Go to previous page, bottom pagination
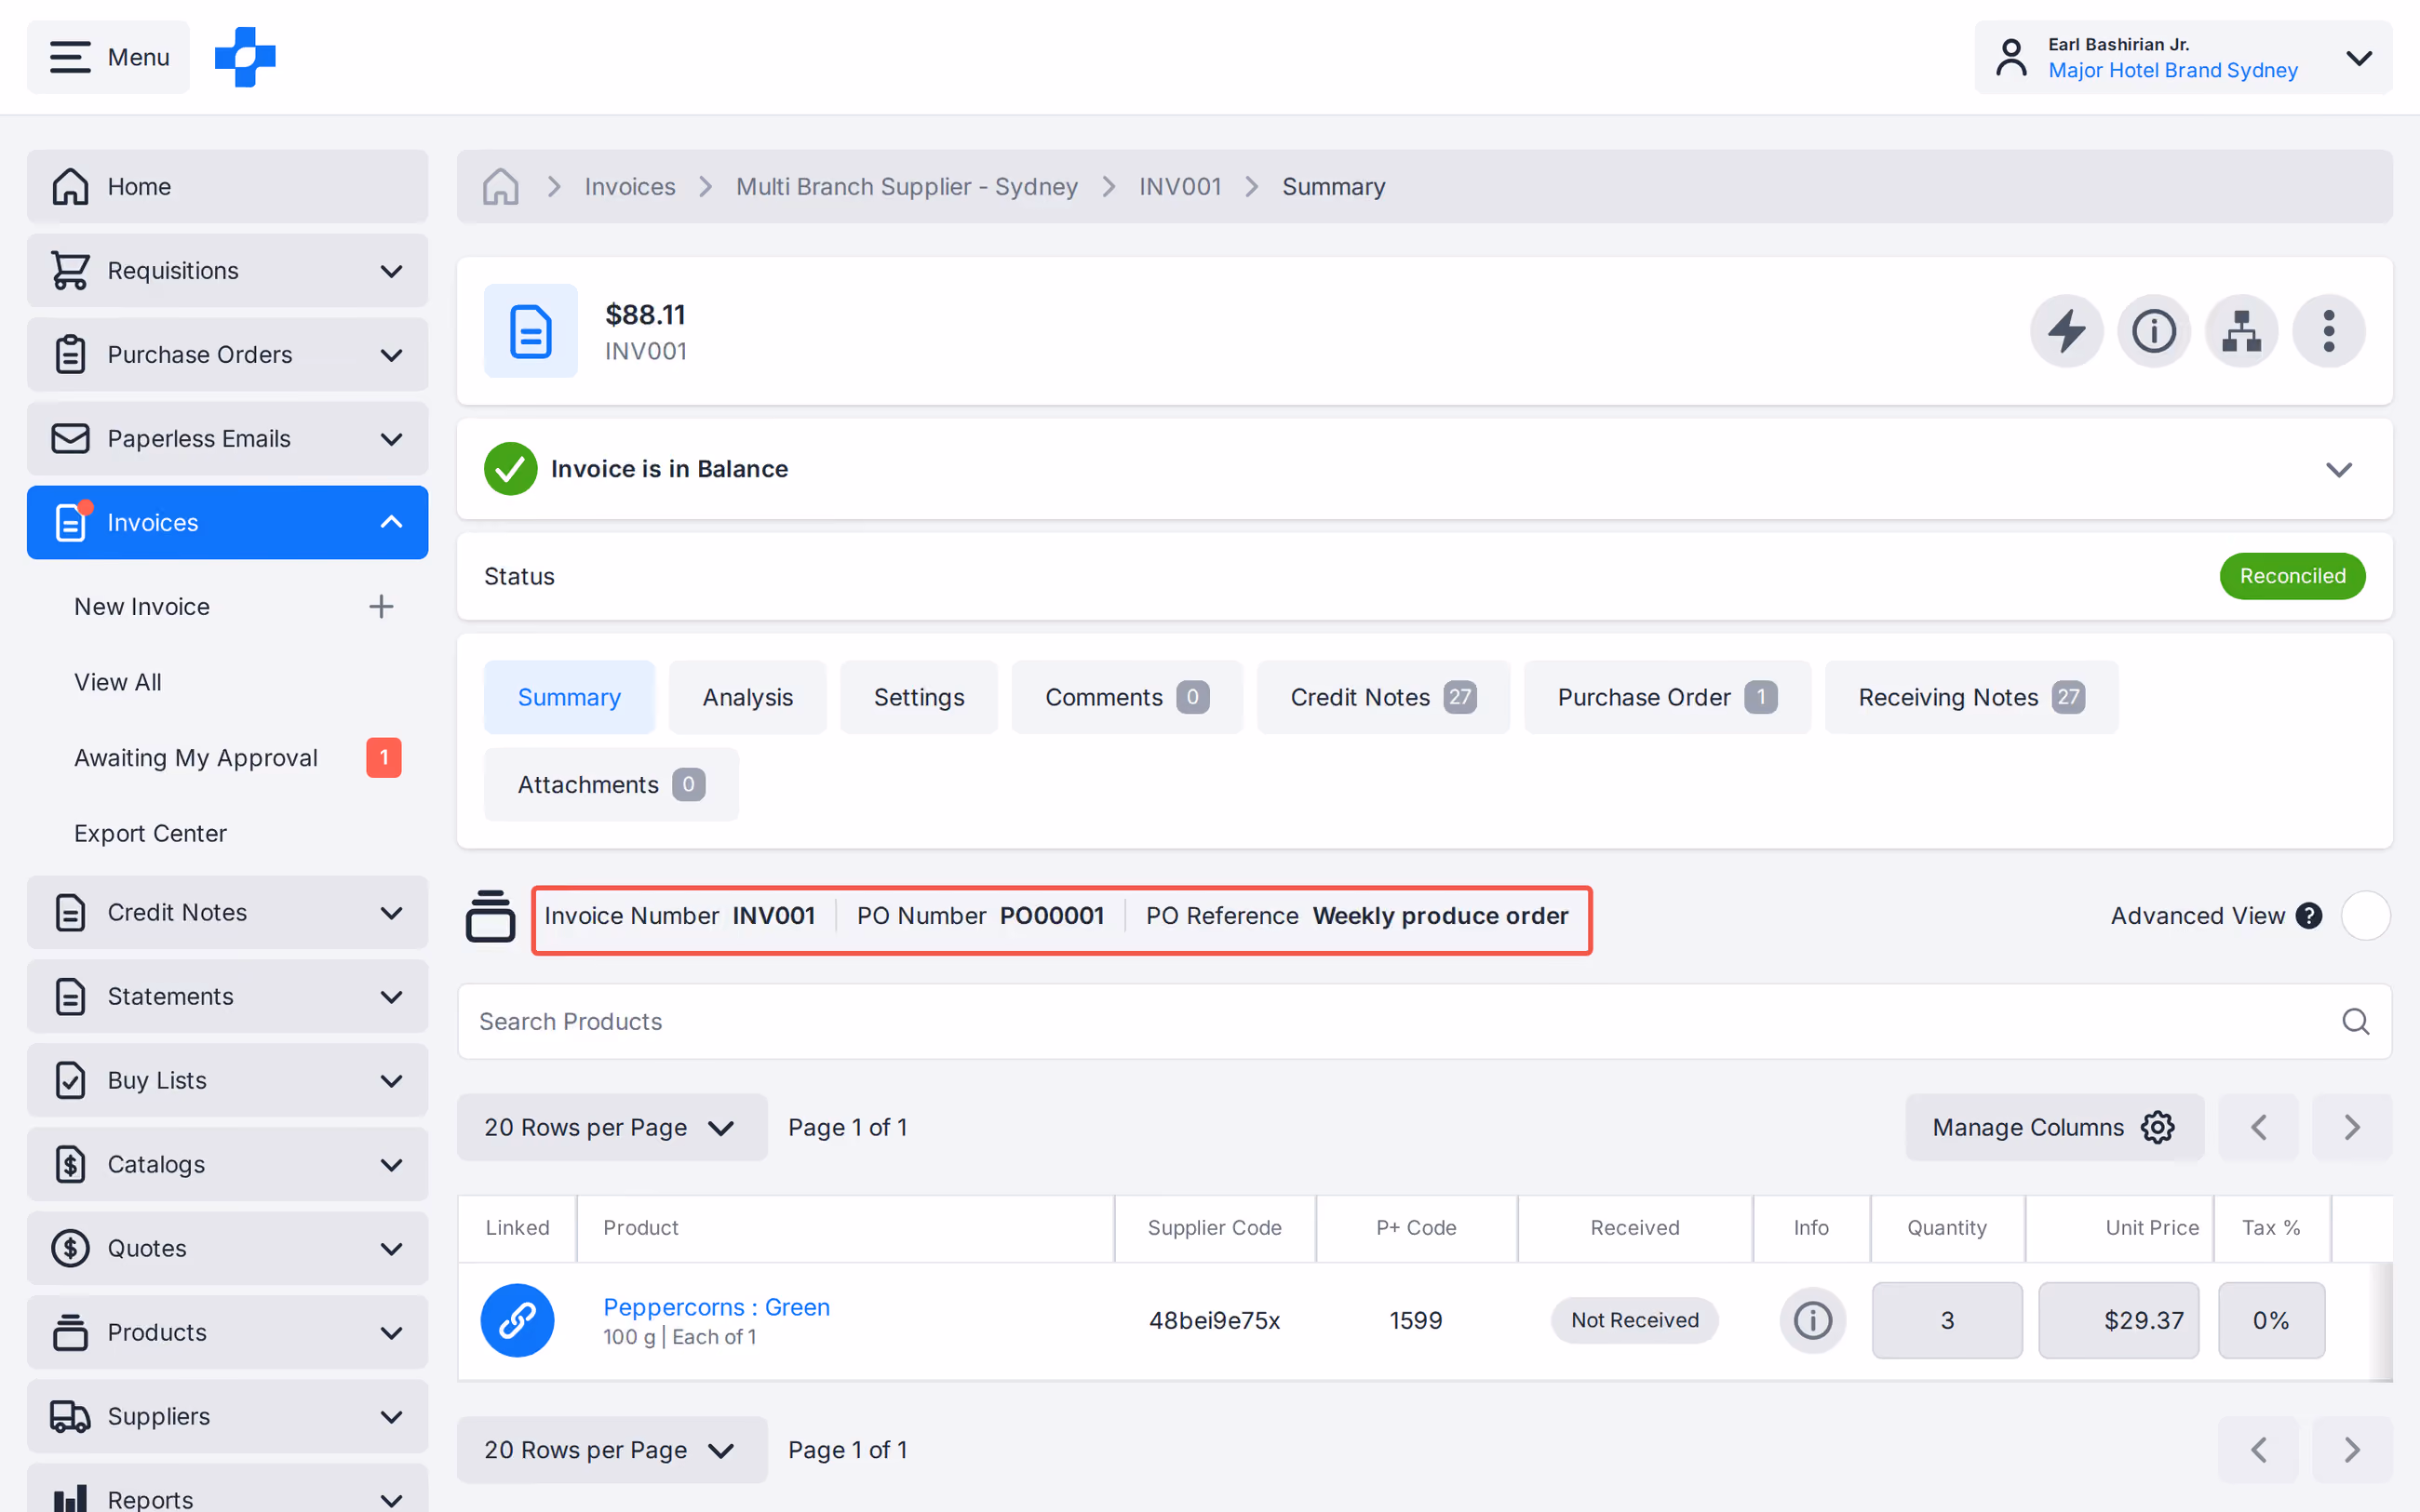2420x1512 pixels. coord(2258,1449)
